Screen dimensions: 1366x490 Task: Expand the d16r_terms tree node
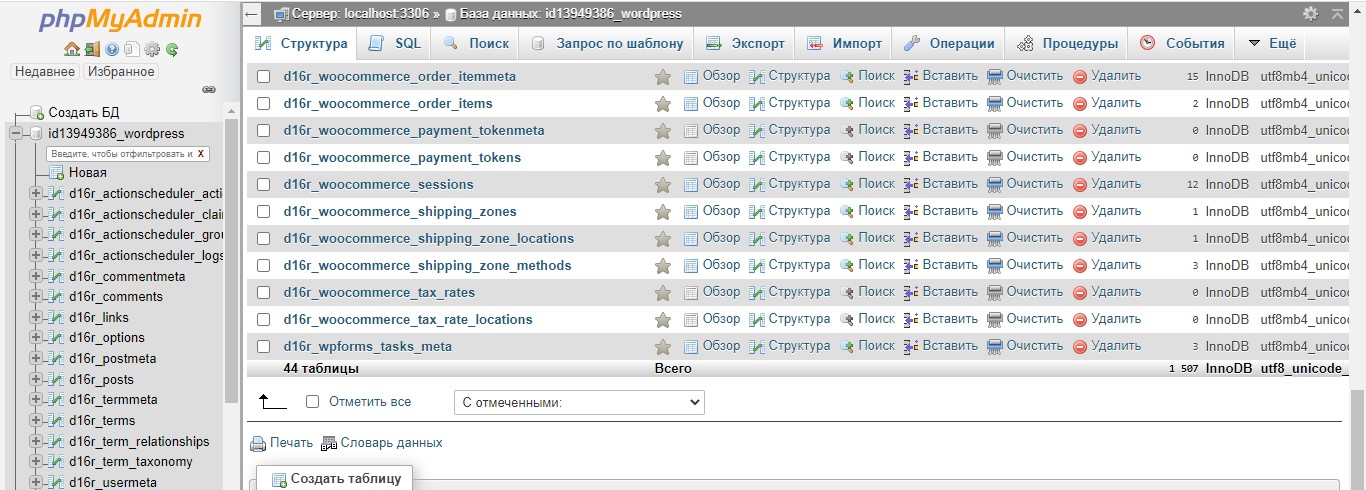point(36,420)
